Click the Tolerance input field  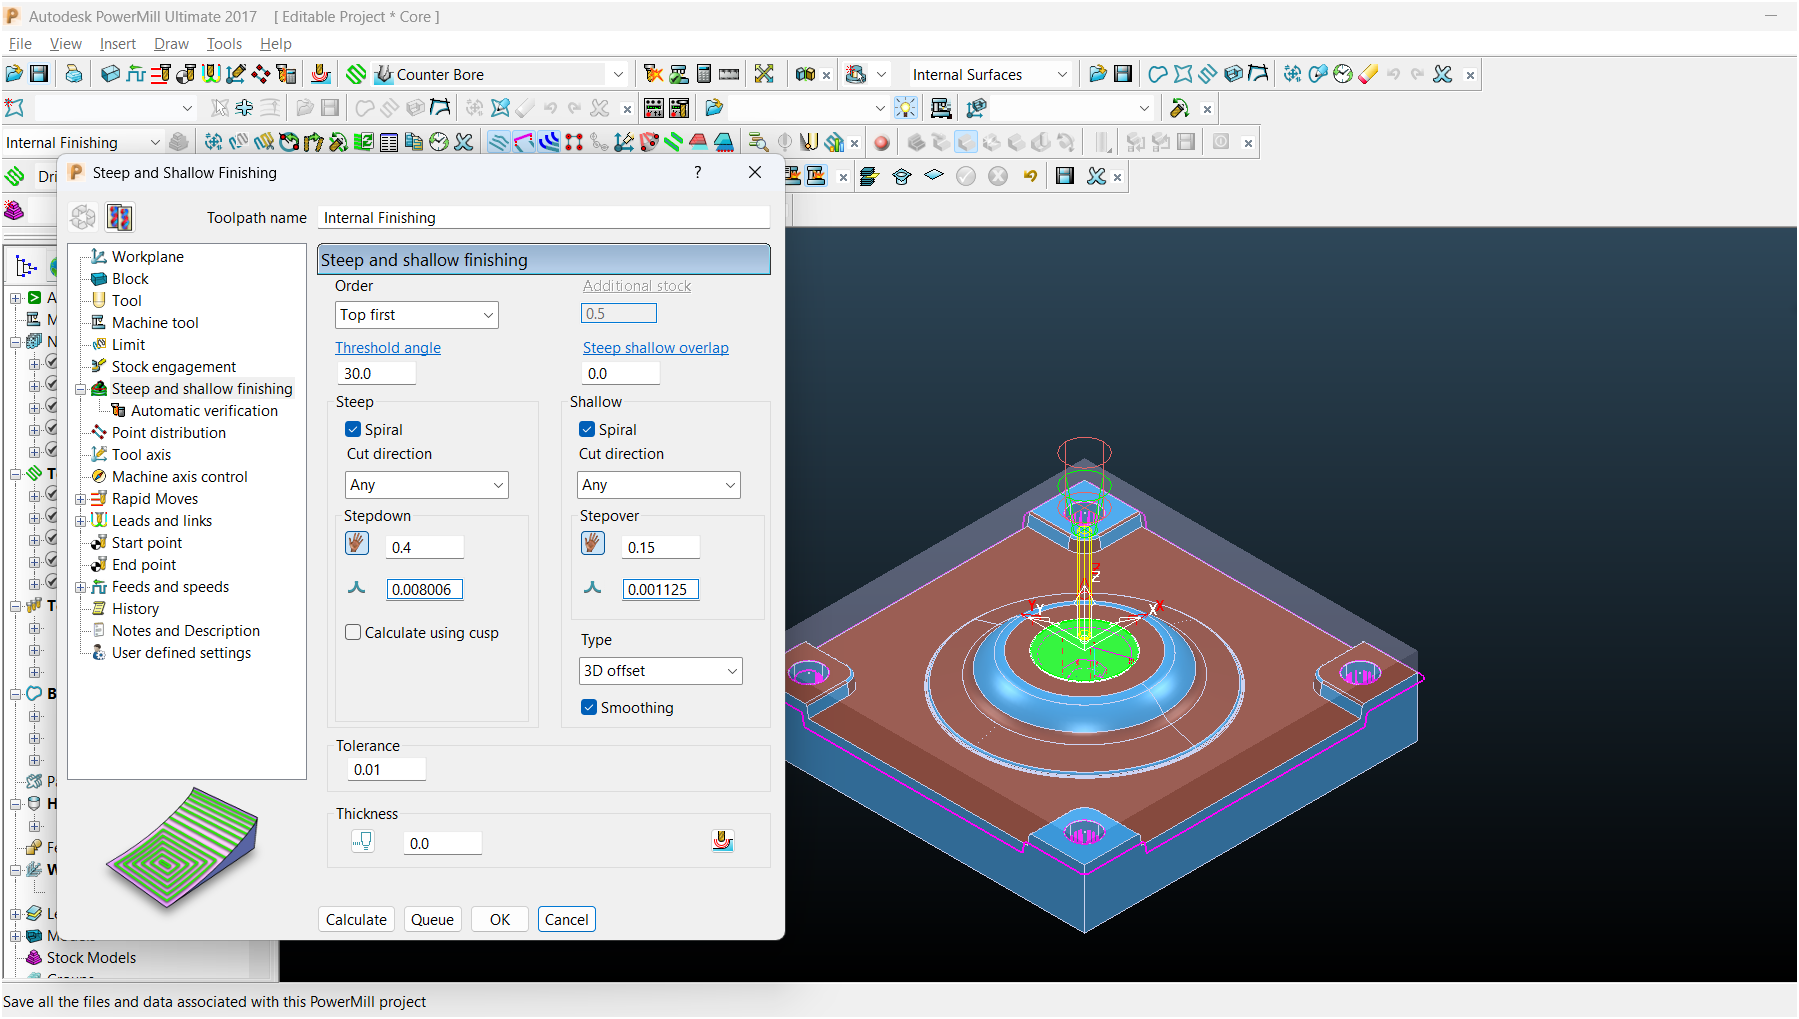tap(386, 770)
